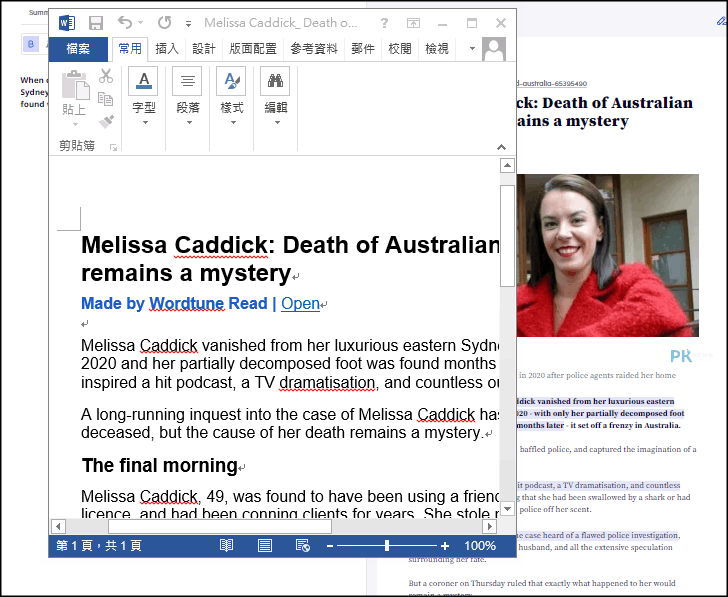Undo the last action in Word
The image size is (728, 597).
tap(125, 22)
